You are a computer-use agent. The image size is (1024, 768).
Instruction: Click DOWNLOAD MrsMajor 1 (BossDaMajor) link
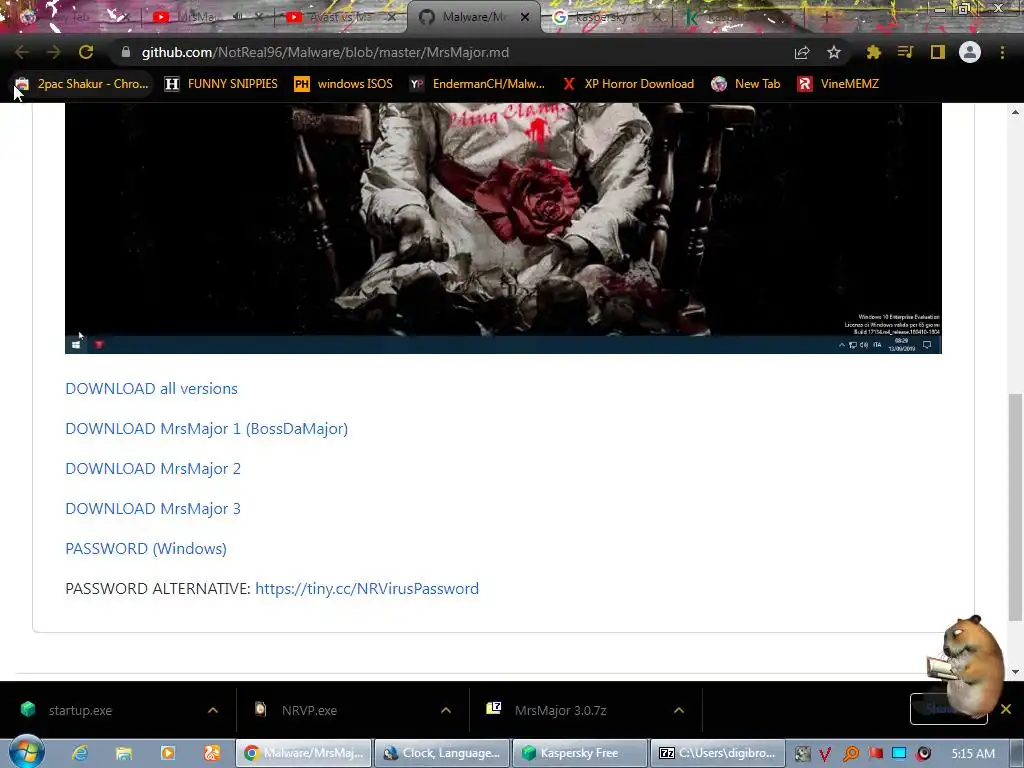coord(206,428)
